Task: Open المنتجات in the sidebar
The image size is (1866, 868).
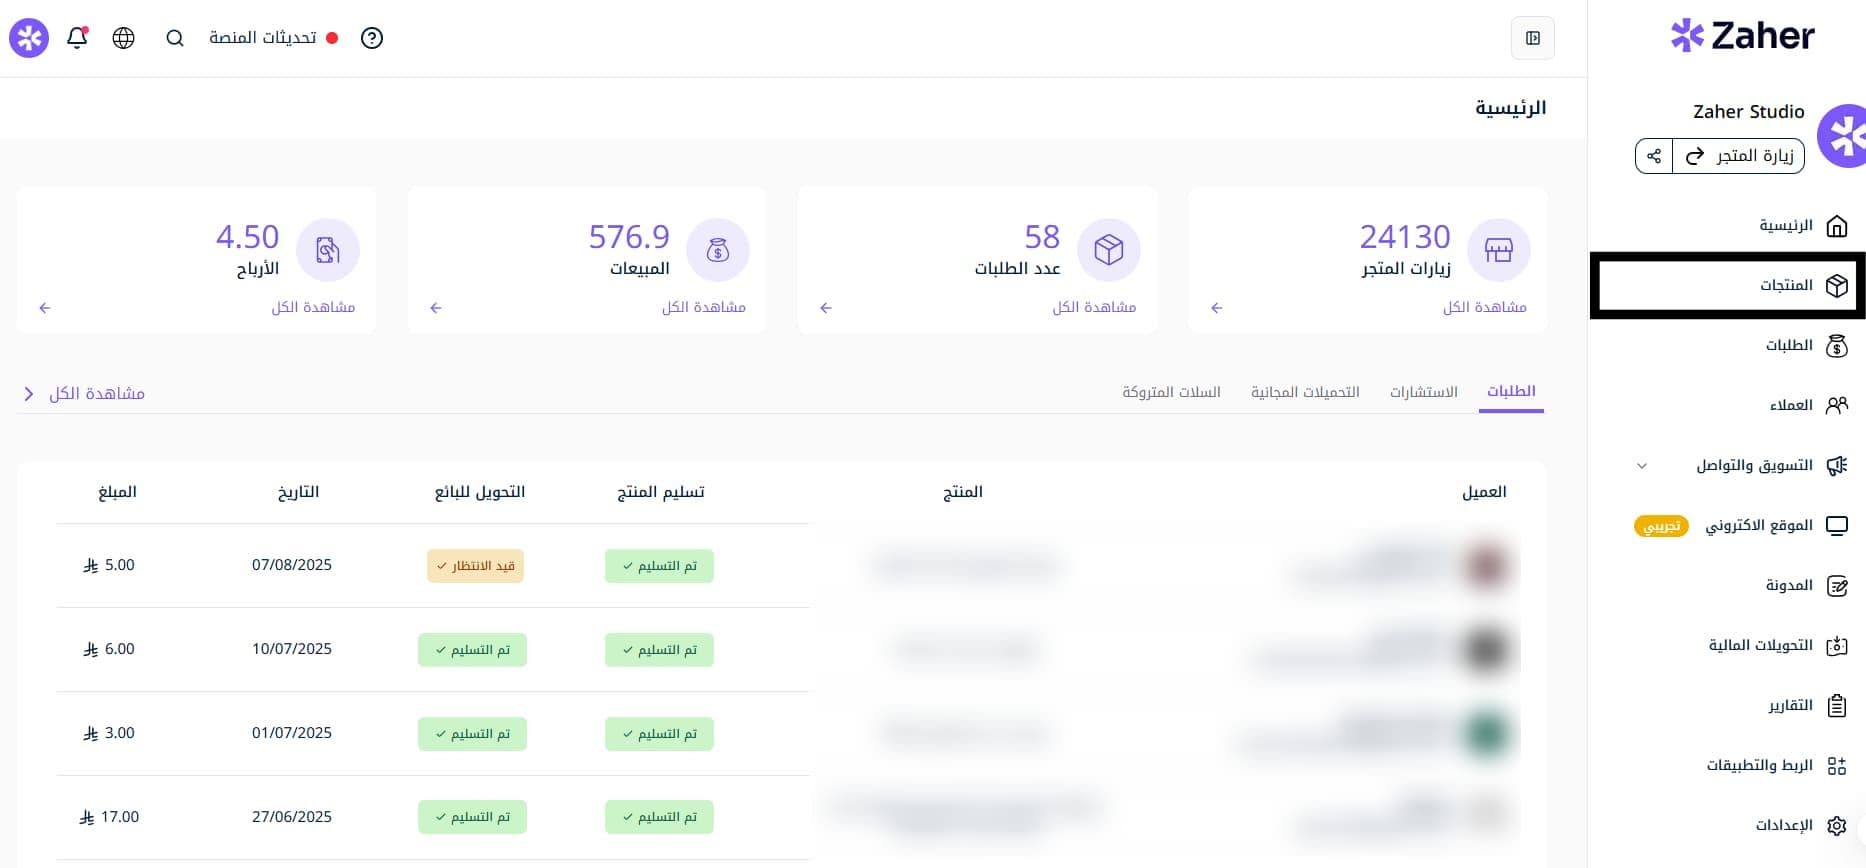Action: click(x=1786, y=285)
